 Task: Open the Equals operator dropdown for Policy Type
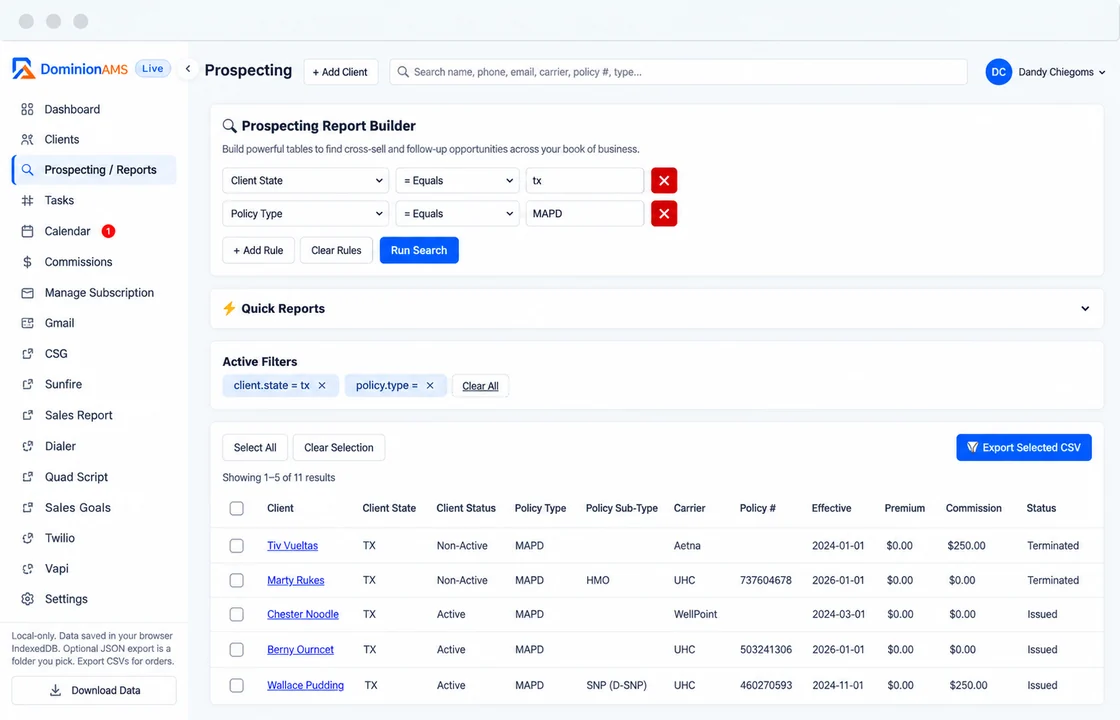click(x=457, y=214)
